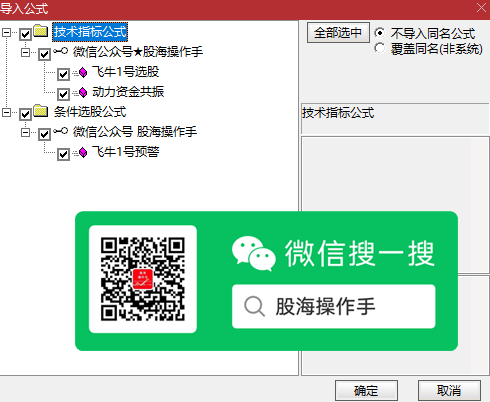490x402 pixels.
Task: Click the 条件选股公式 folder icon
Action: pos(41,111)
